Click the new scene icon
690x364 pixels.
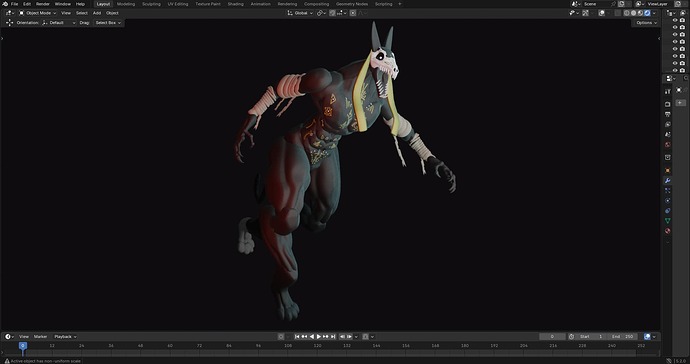coord(621,4)
